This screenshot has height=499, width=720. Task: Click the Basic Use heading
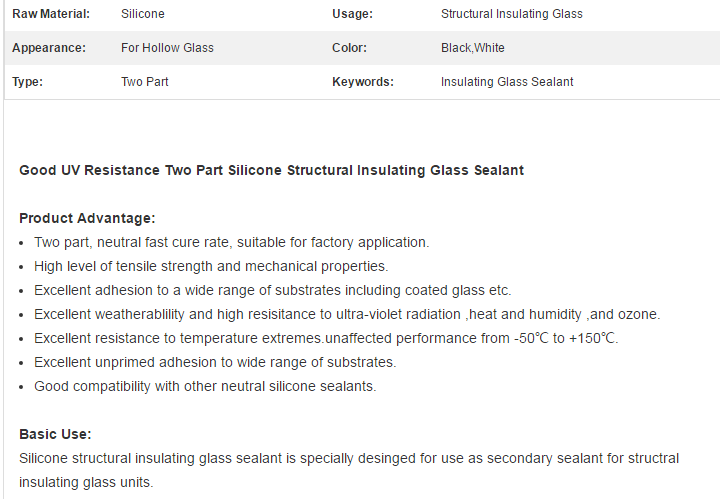tap(55, 434)
